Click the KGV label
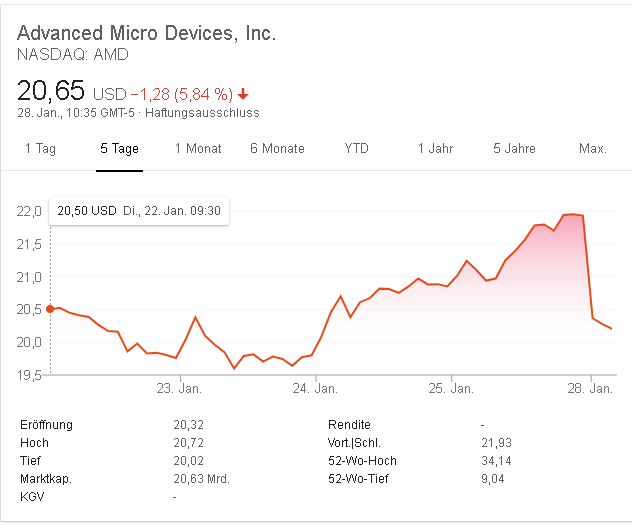 (32, 497)
